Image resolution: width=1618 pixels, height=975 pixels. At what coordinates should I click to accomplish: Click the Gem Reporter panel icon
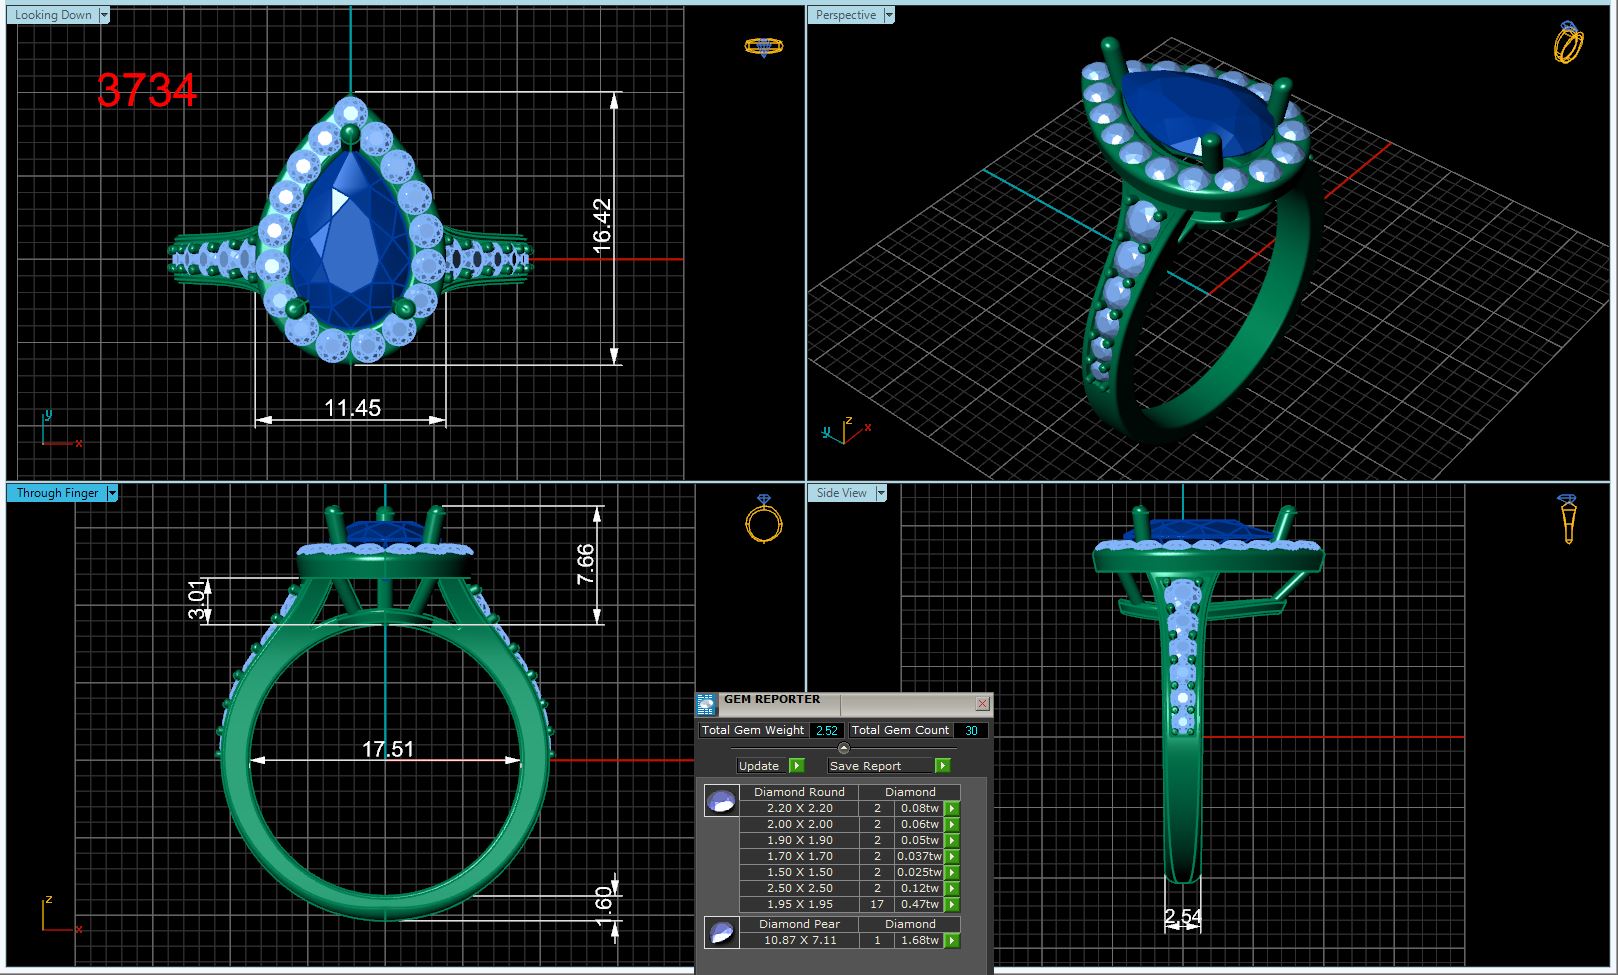[706, 704]
